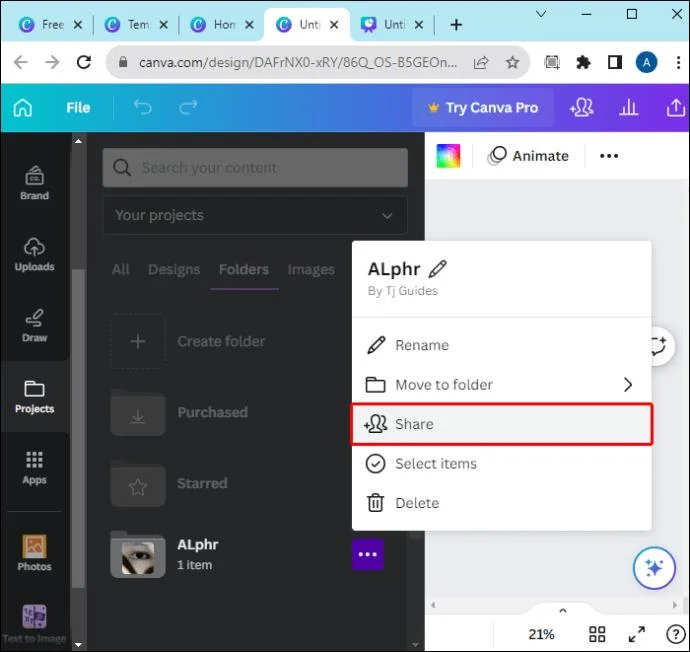Click the 21% zoom level

coord(541,634)
